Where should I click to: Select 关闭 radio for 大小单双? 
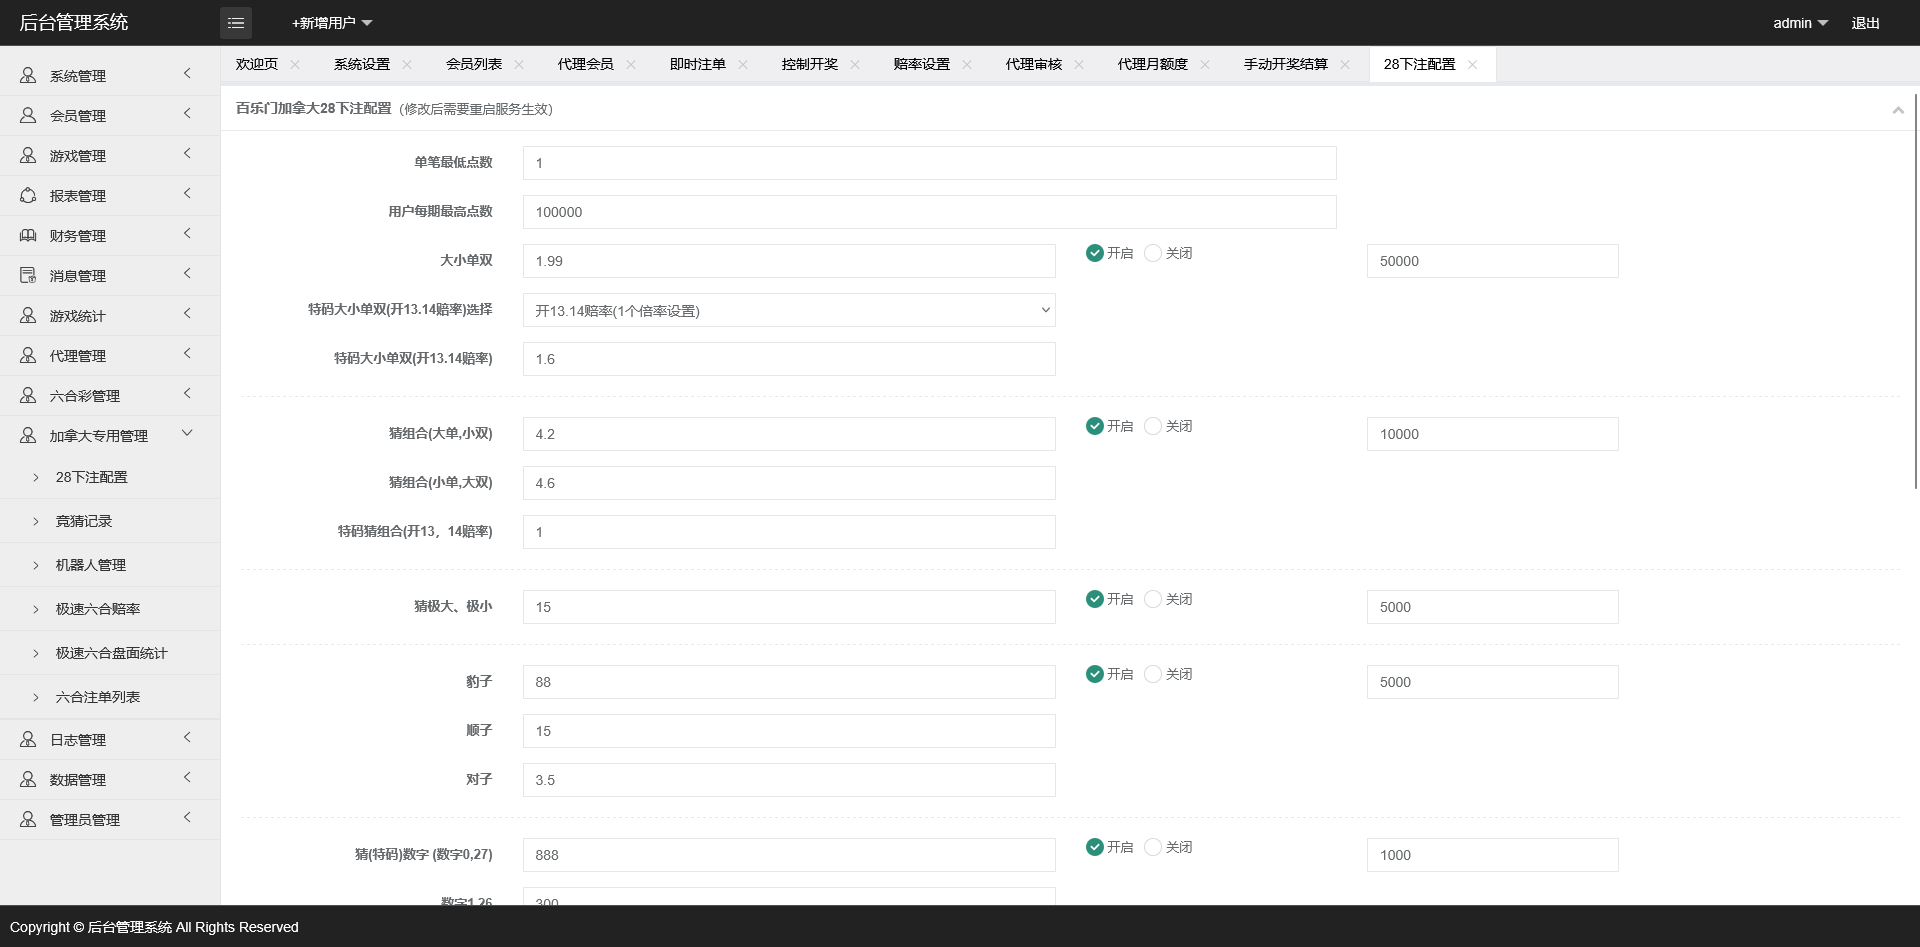[x=1153, y=254]
